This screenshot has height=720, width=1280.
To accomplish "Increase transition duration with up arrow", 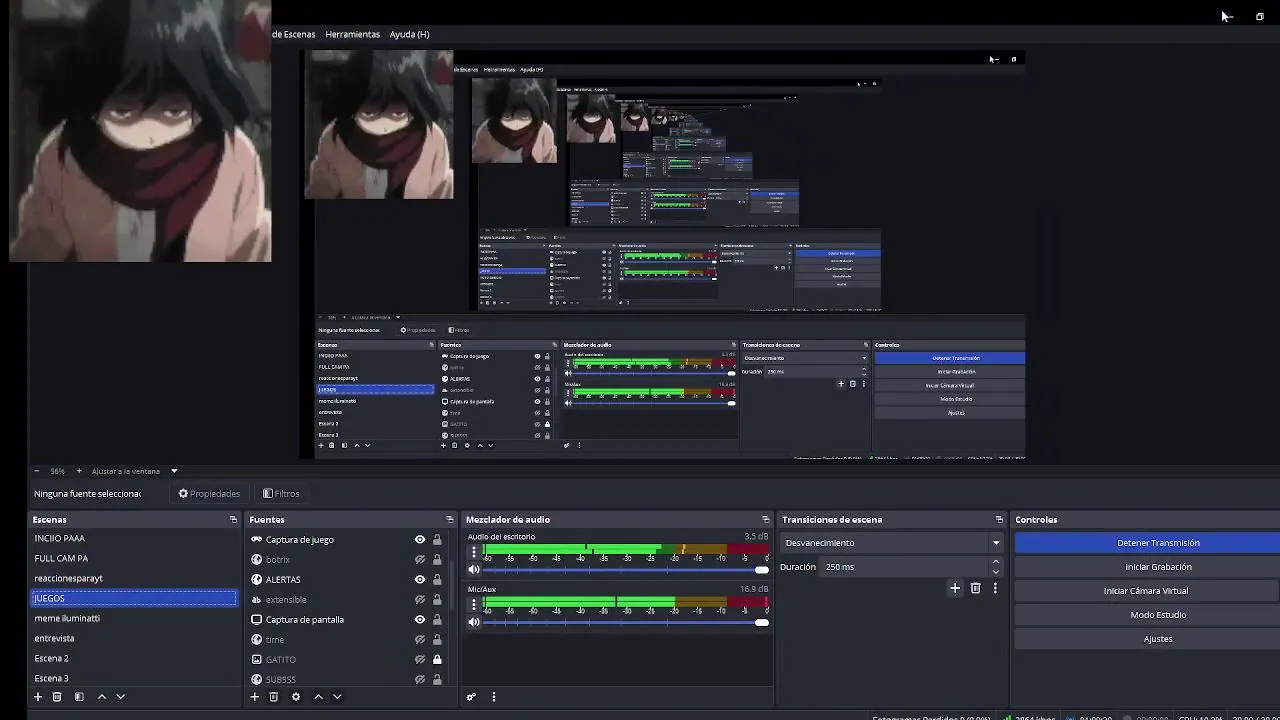I will 995,562.
